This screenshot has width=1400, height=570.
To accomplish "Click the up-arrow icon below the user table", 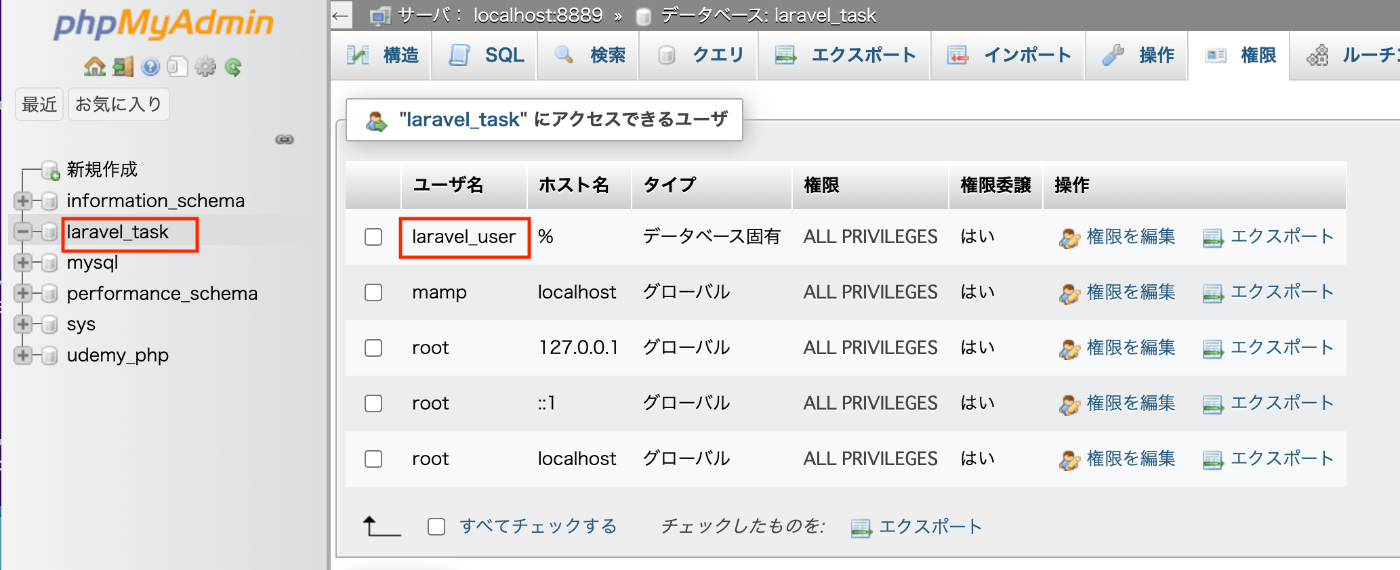I will 381,527.
